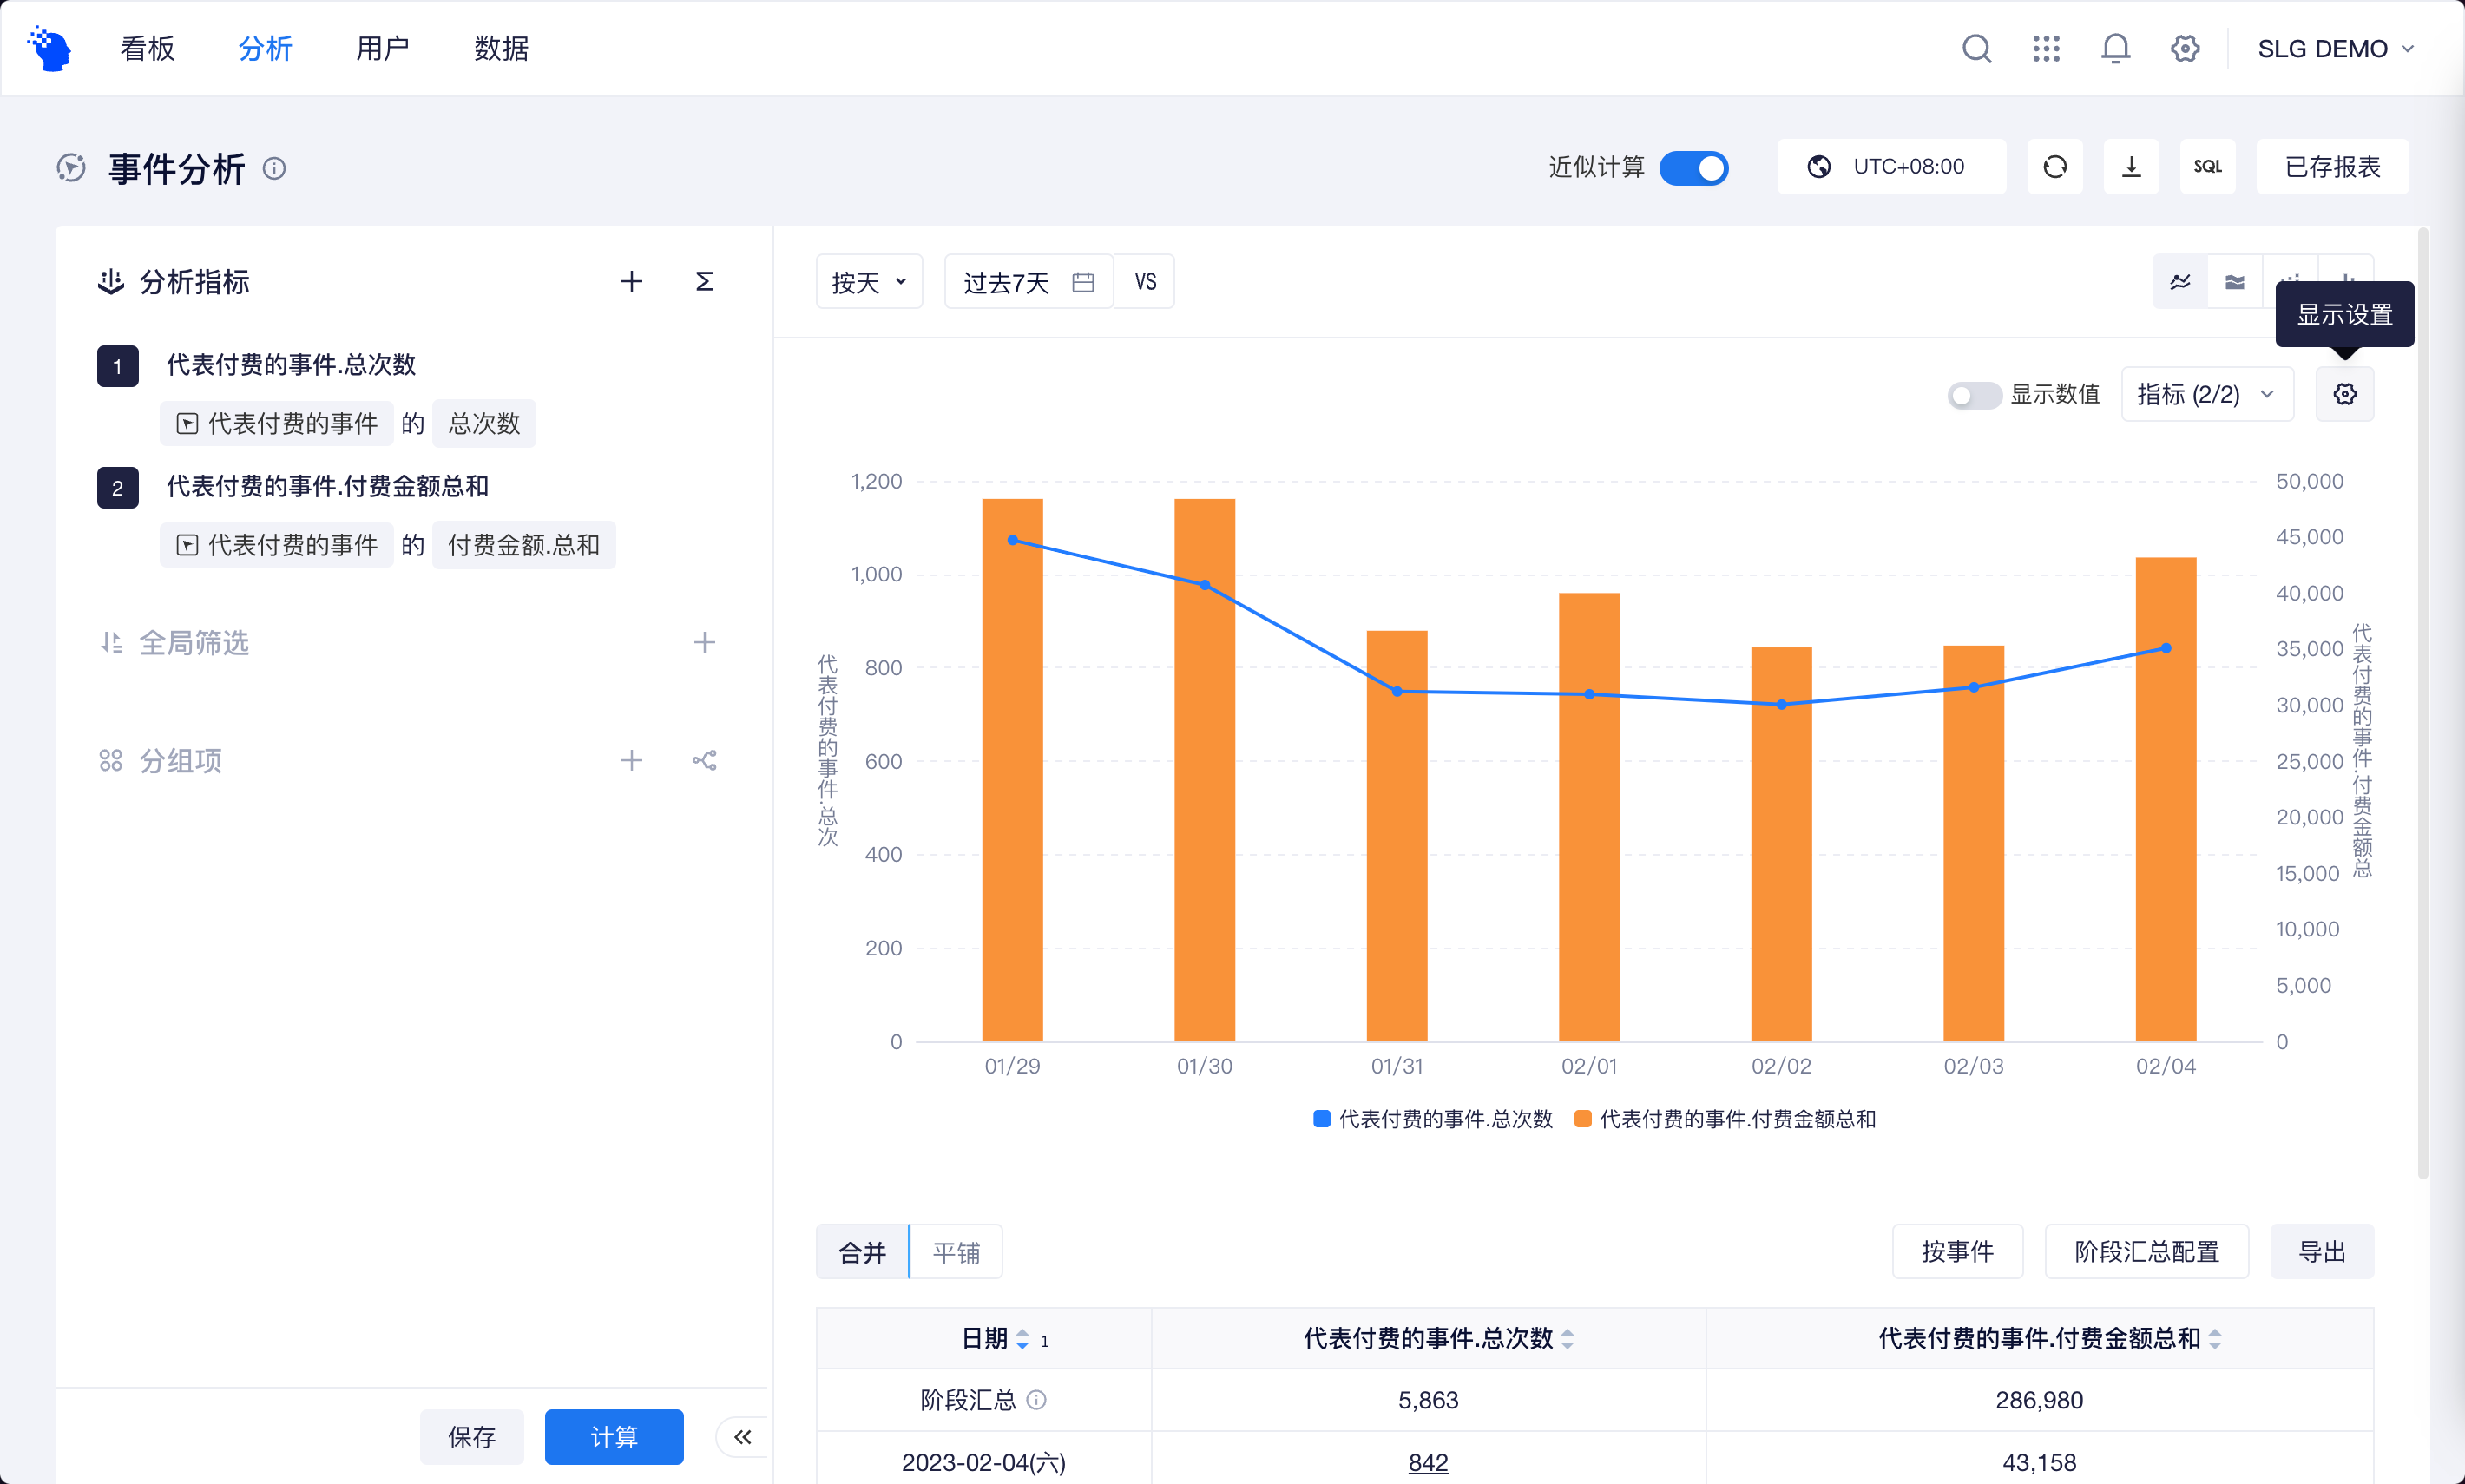The image size is (2465, 1484).
Task: Open the SQL view button
Action: pos(2207,167)
